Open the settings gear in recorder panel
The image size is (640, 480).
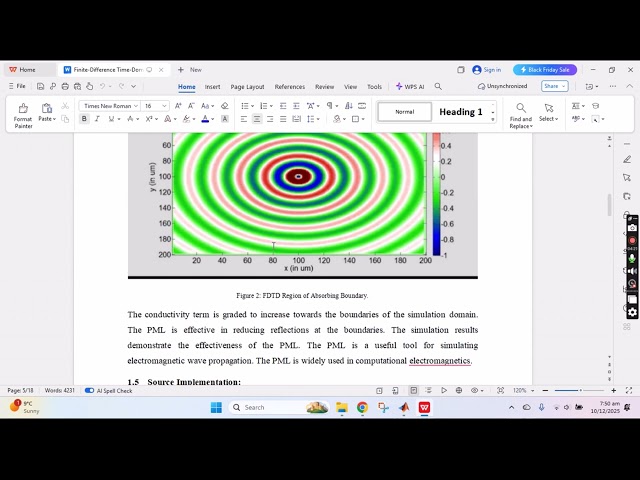pos(632,313)
